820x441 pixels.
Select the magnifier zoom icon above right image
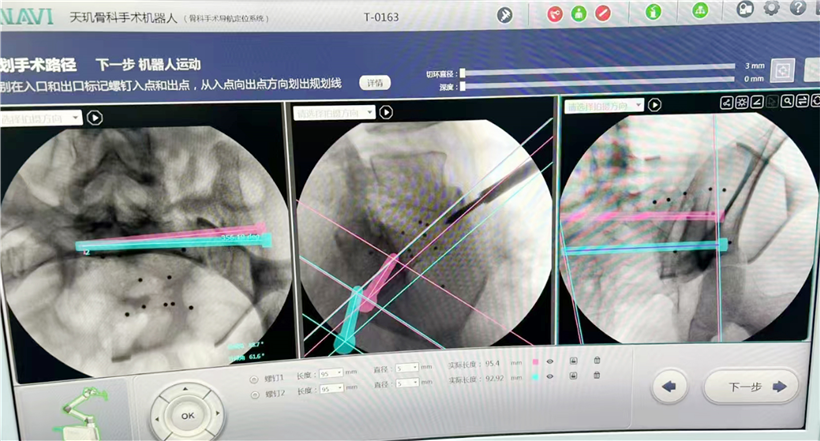click(788, 101)
